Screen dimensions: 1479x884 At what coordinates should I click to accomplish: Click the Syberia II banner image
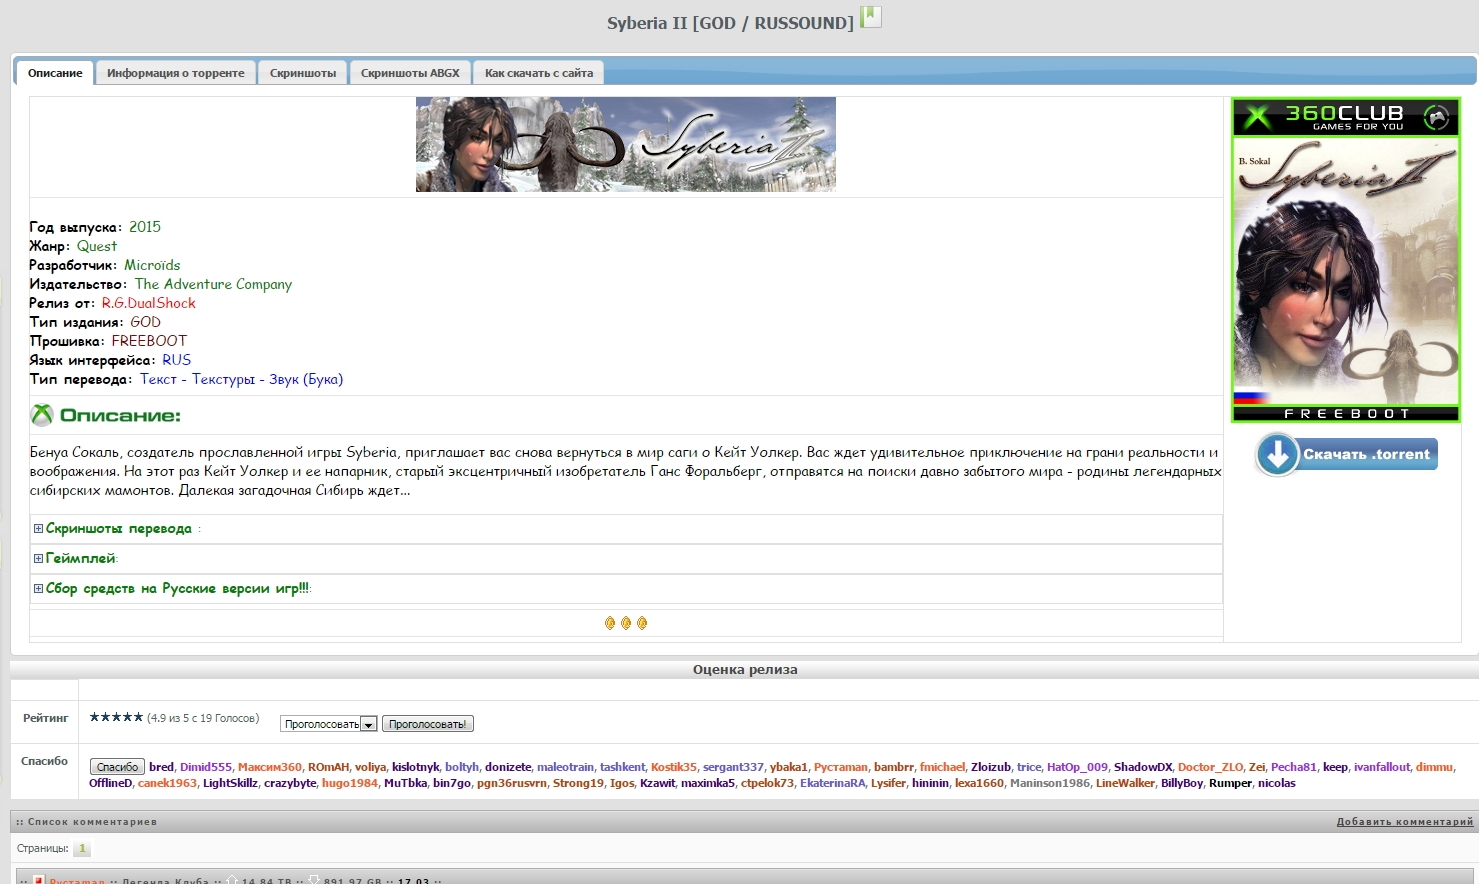(x=626, y=144)
